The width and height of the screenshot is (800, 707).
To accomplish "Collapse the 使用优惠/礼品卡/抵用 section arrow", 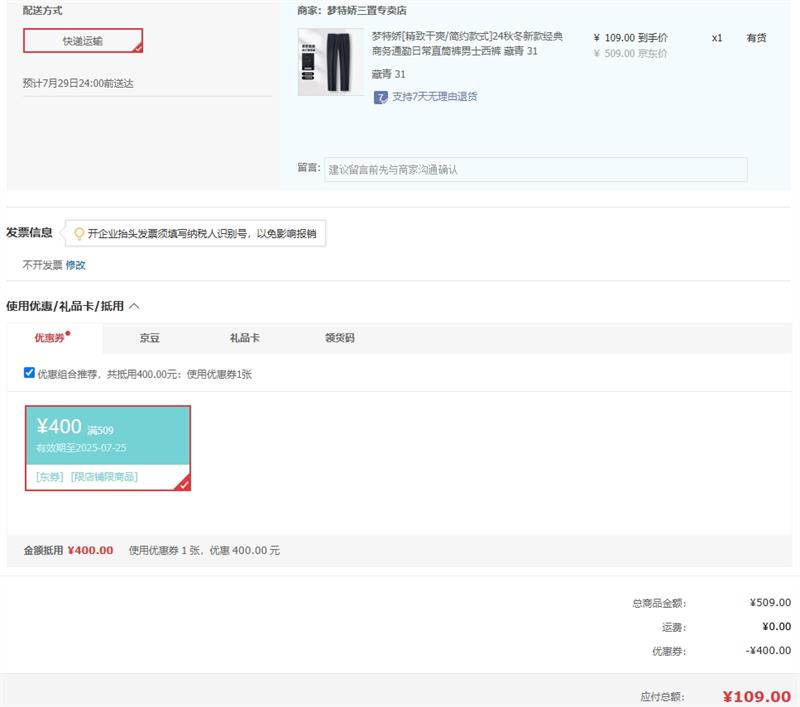I will [x=135, y=306].
